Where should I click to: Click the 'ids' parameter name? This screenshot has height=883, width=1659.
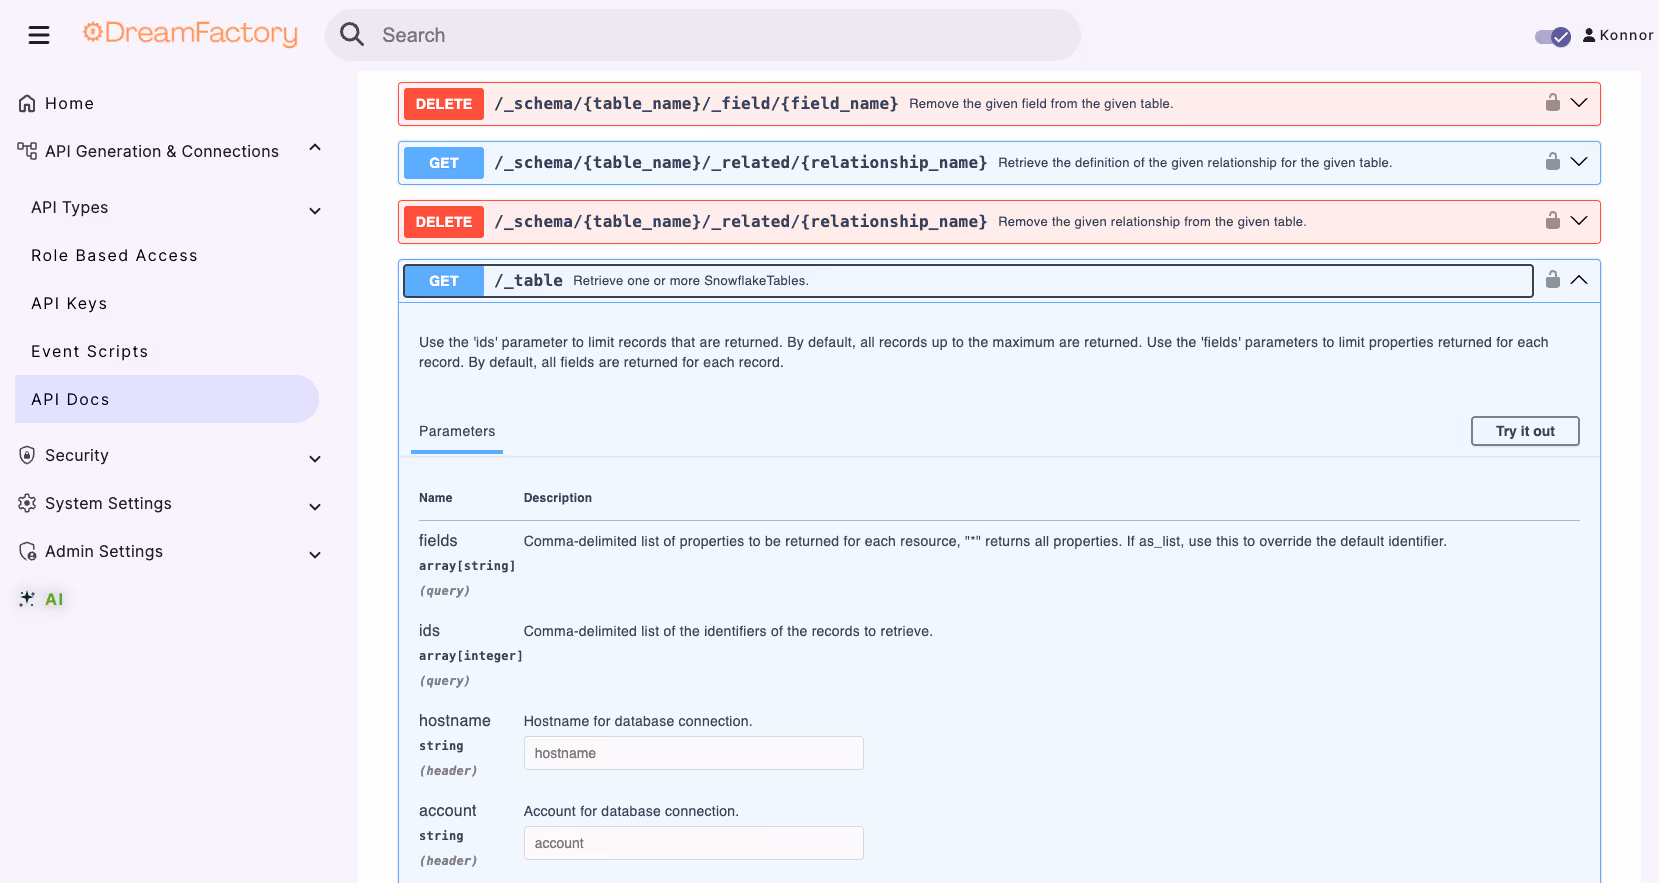click(x=429, y=630)
